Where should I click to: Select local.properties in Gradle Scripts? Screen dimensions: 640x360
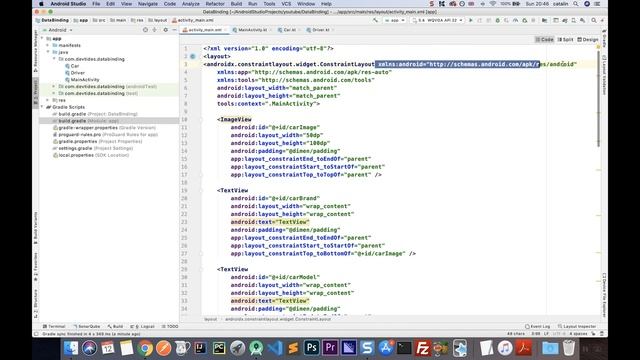coord(91,155)
